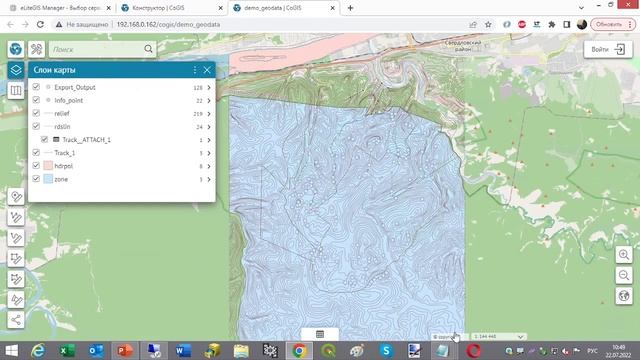Switch to the eLiteGIS Manager tab

(60, 8)
